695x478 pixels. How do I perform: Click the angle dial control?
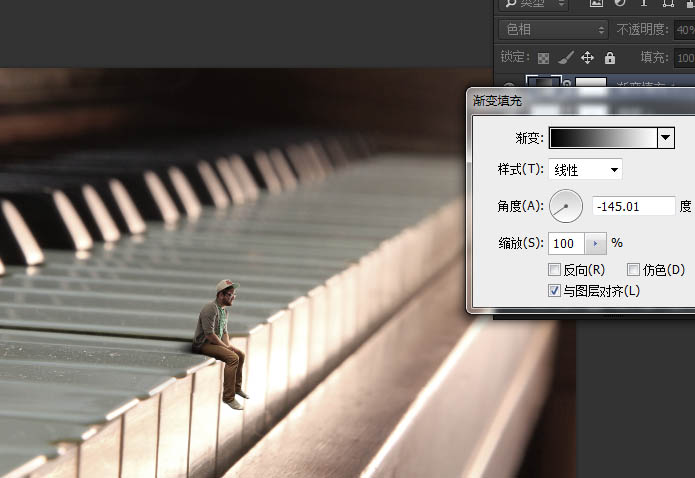pyautogui.click(x=566, y=206)
